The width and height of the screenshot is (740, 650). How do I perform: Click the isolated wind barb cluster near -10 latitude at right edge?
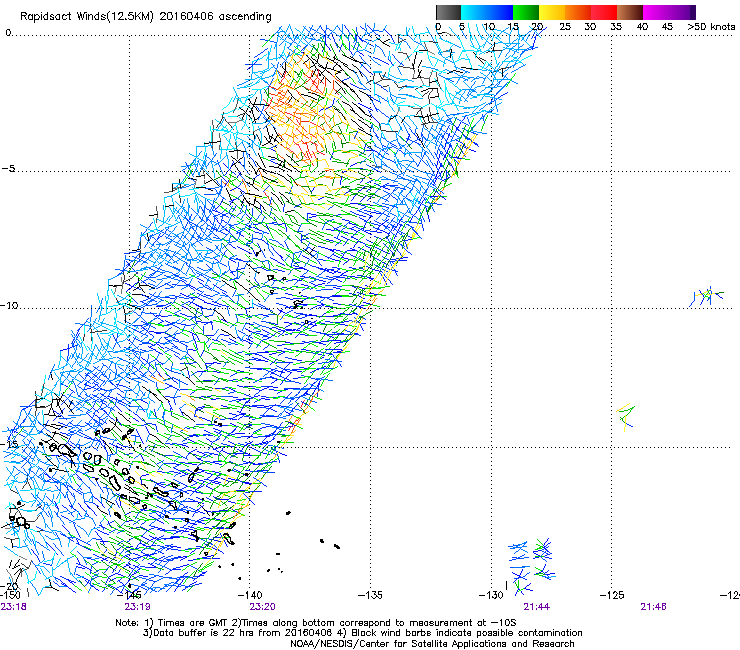[706, 296]
